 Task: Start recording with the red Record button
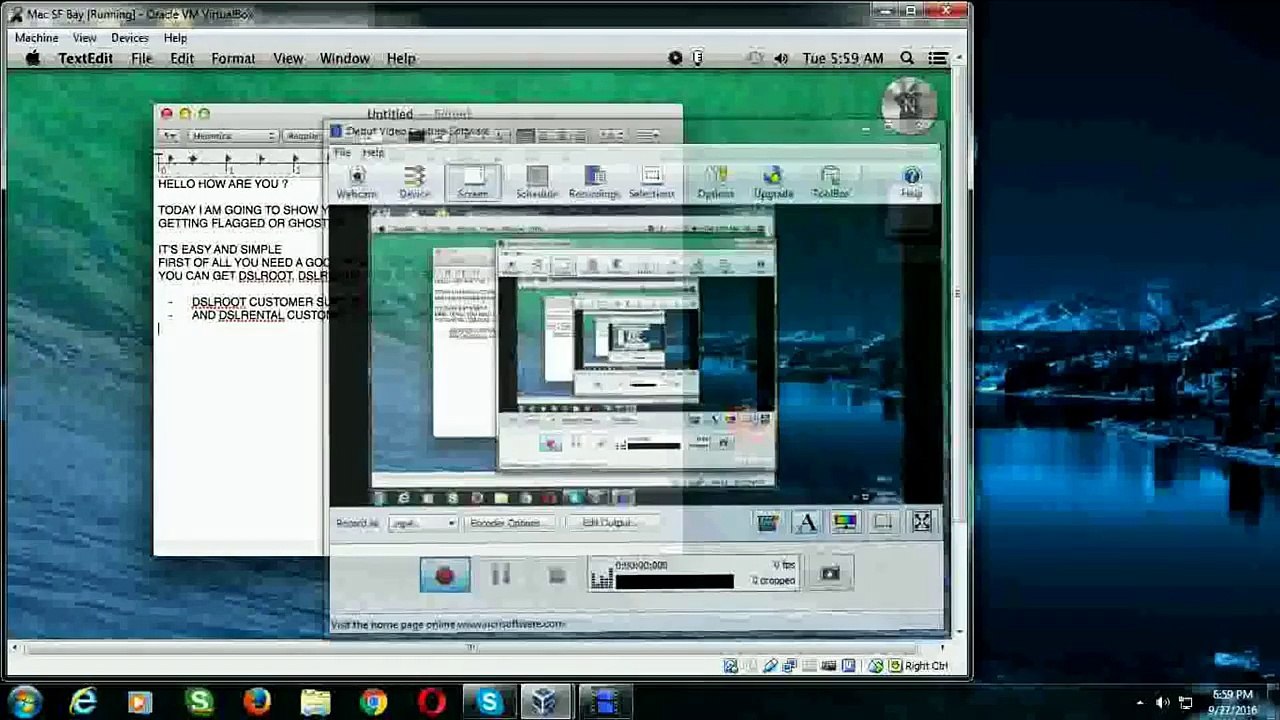pyautogui.click(x=445, y=575)
